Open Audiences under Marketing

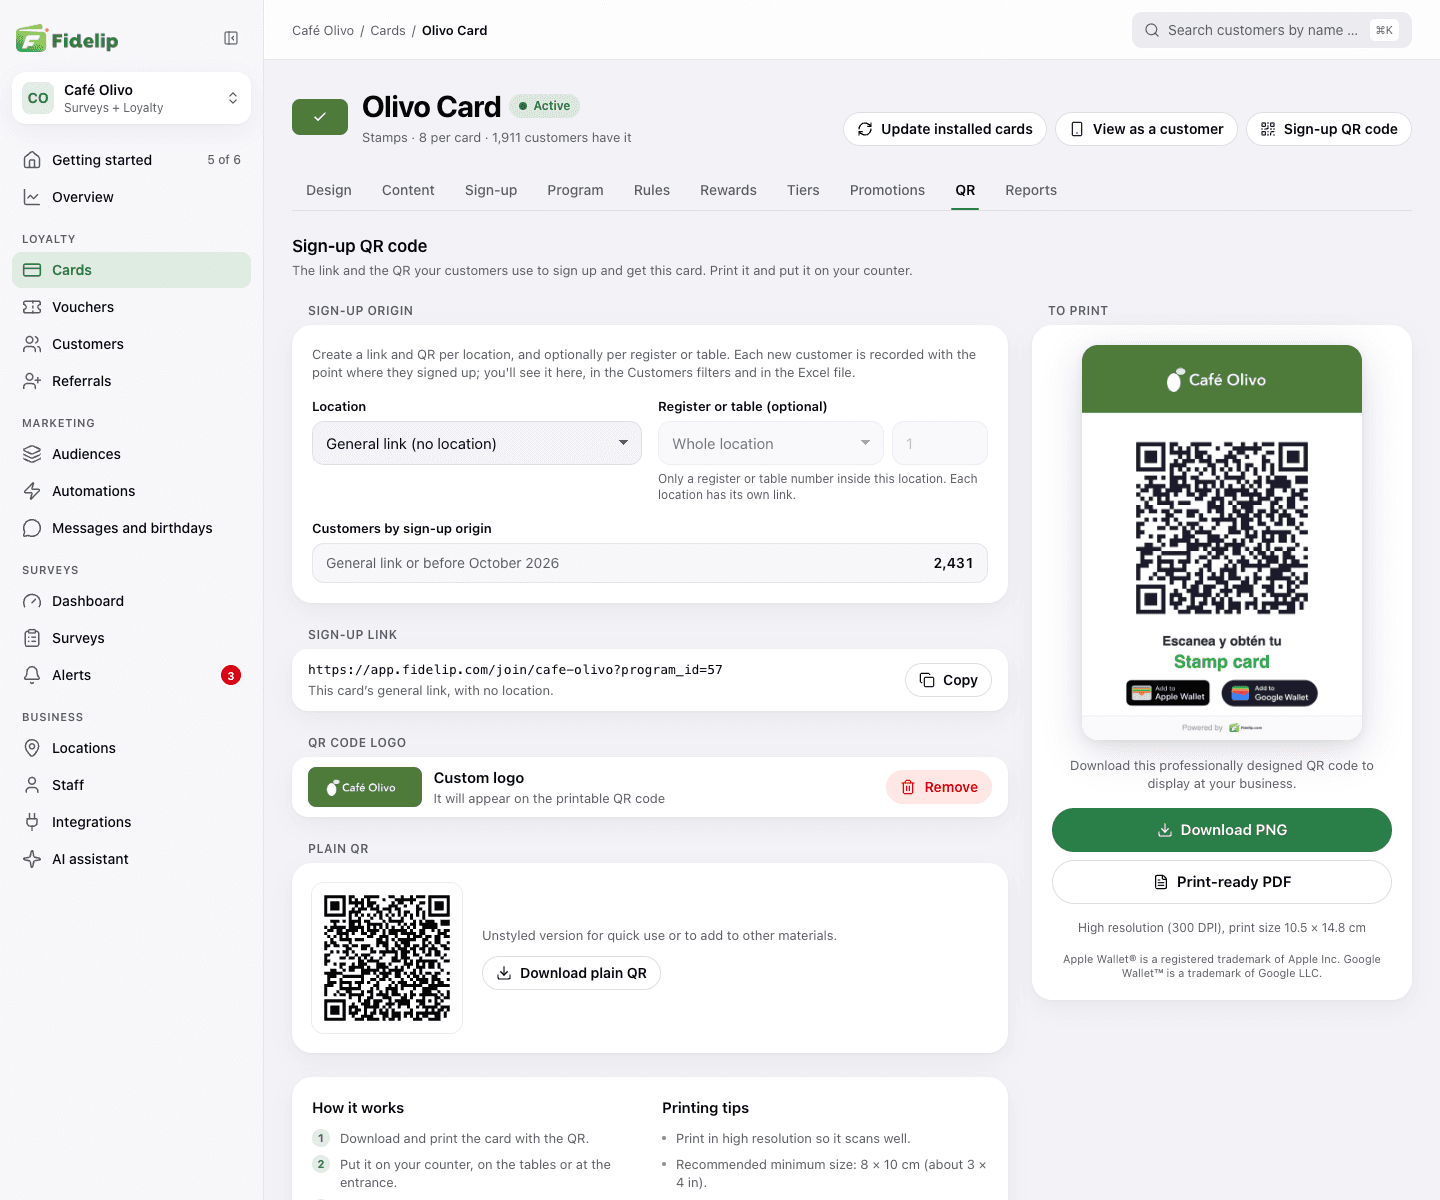coord(131,454)
